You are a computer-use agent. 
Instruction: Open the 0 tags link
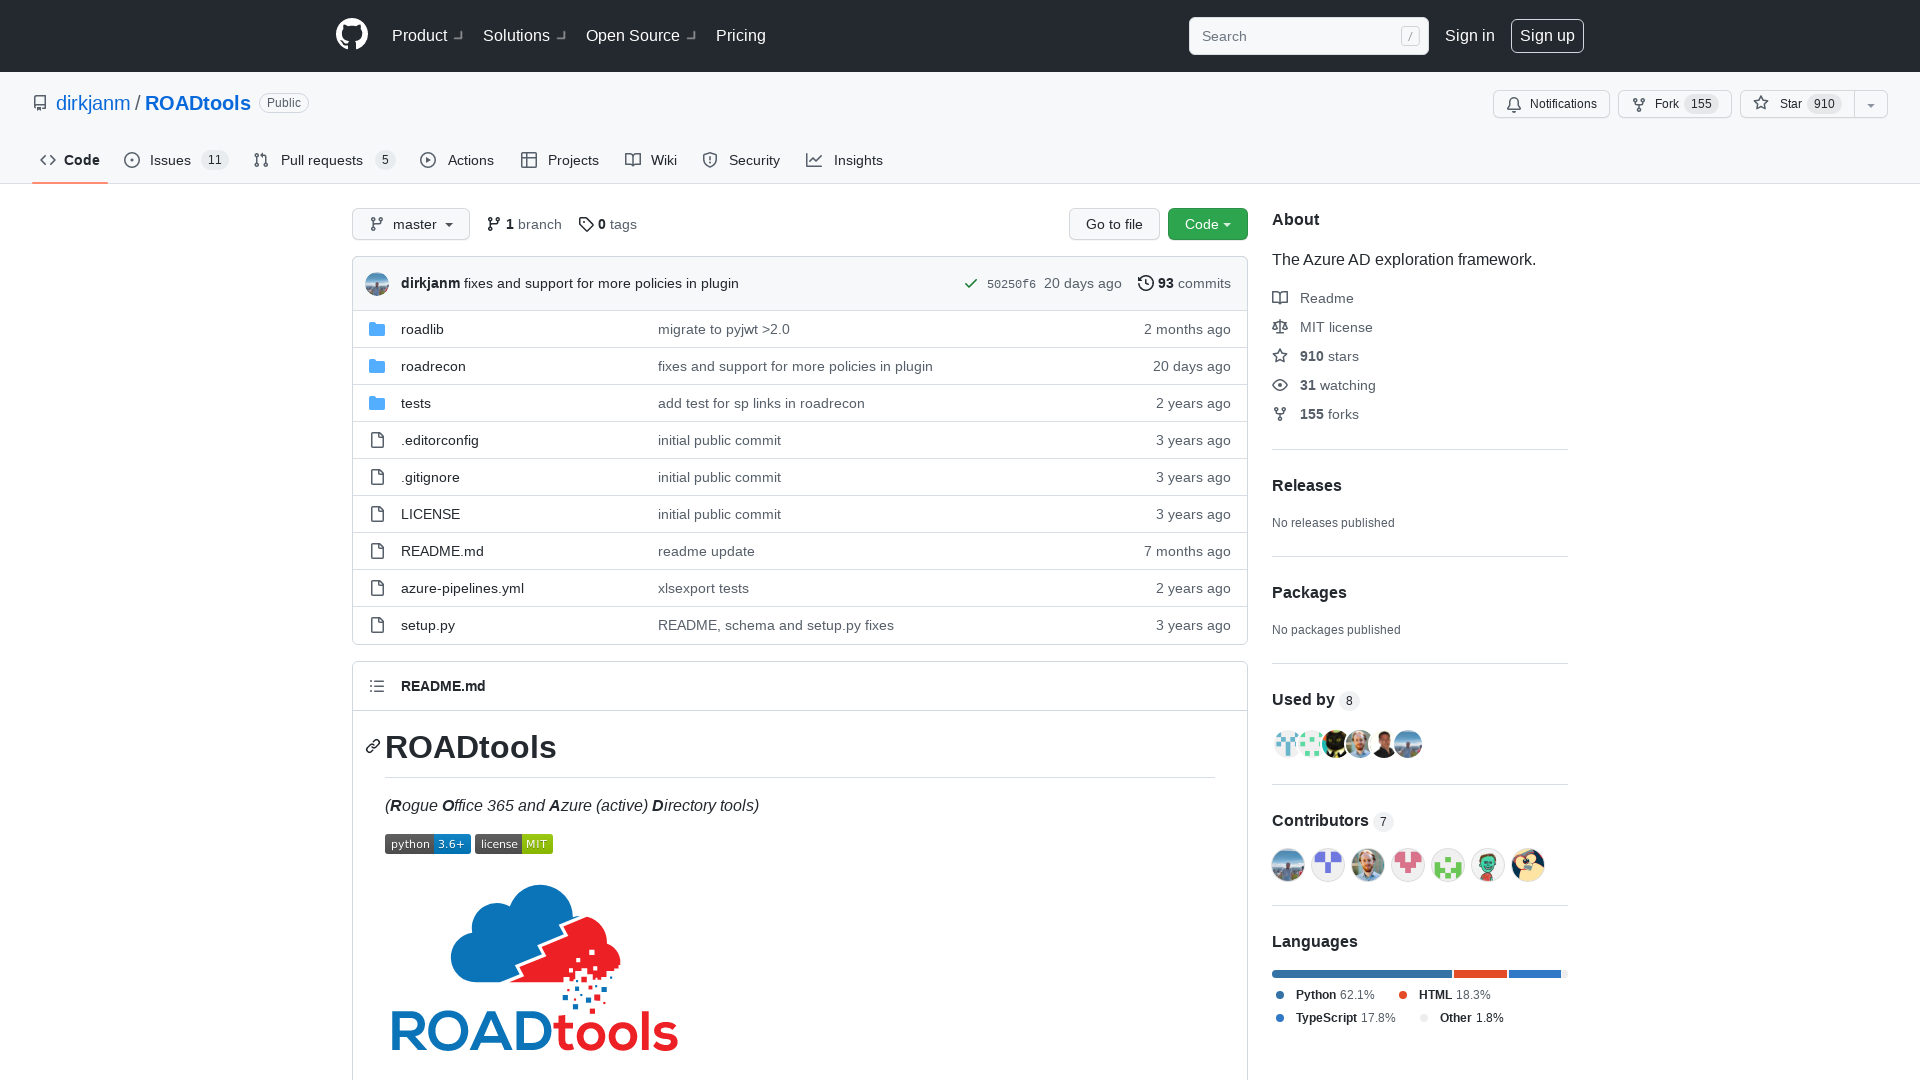click(x=607, y=224)
